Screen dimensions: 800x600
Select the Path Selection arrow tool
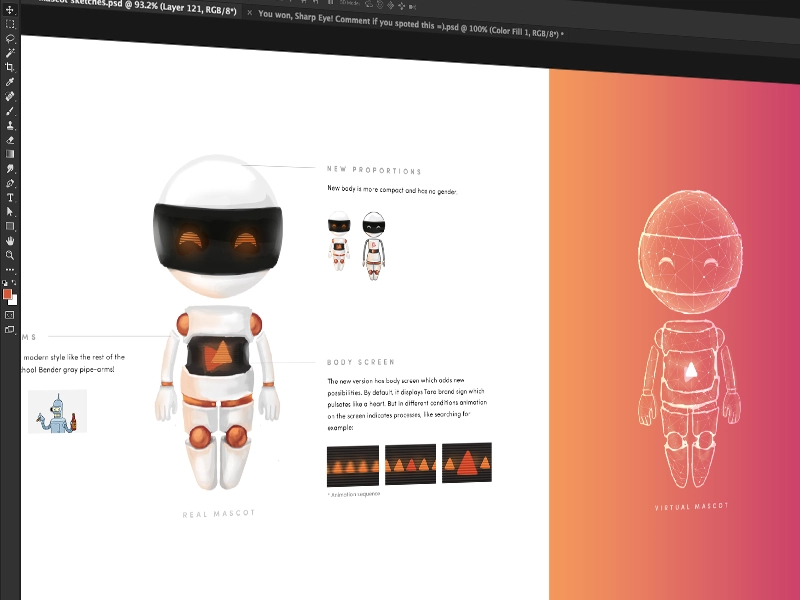point(10,212)
